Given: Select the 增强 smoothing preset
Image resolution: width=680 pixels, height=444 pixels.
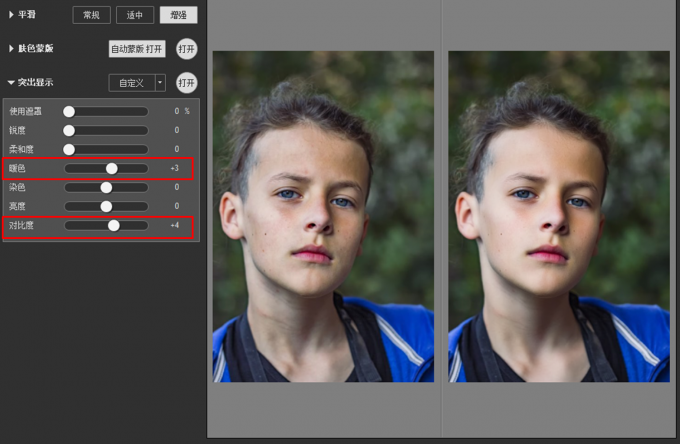Looking at the screenshot, I should (x=178, y=15).
